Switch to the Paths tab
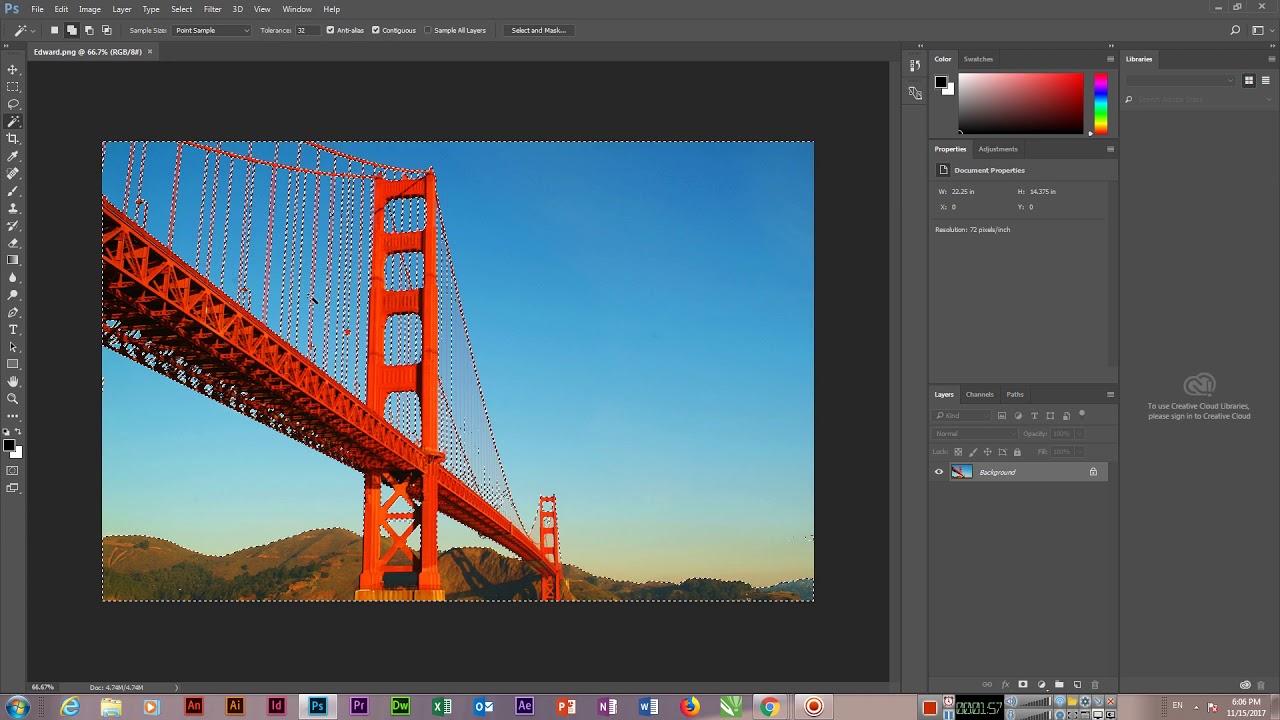This screenshot has height=720, width=1280. pyautogui.click(x=1015, y=394)
